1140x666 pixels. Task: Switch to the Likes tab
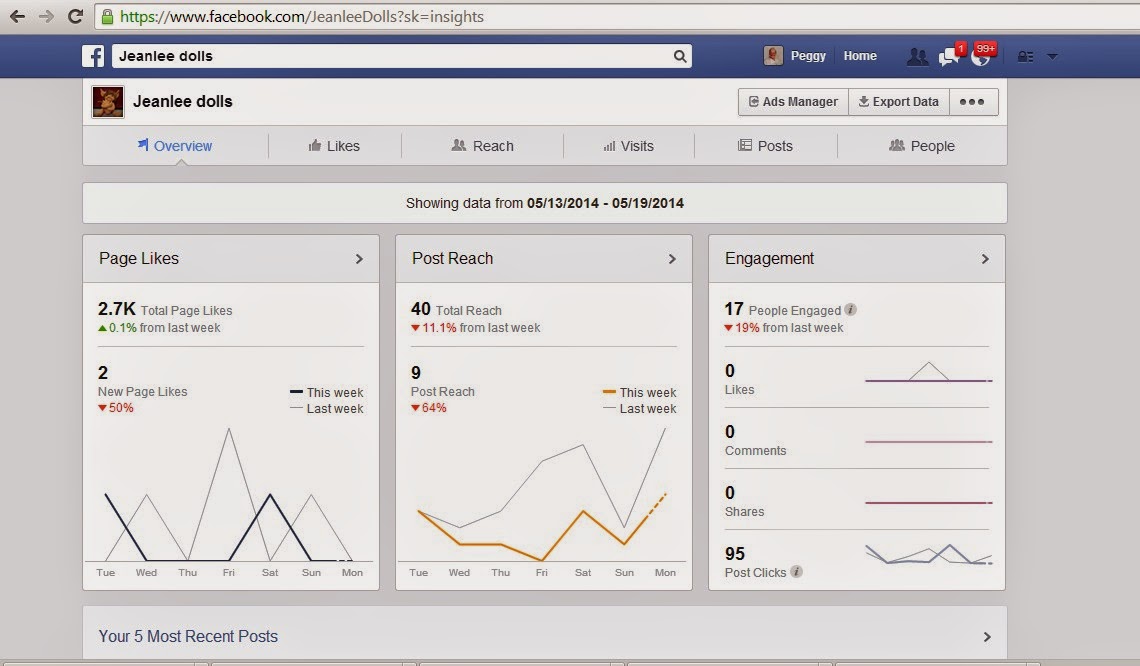tap(335, 145)
